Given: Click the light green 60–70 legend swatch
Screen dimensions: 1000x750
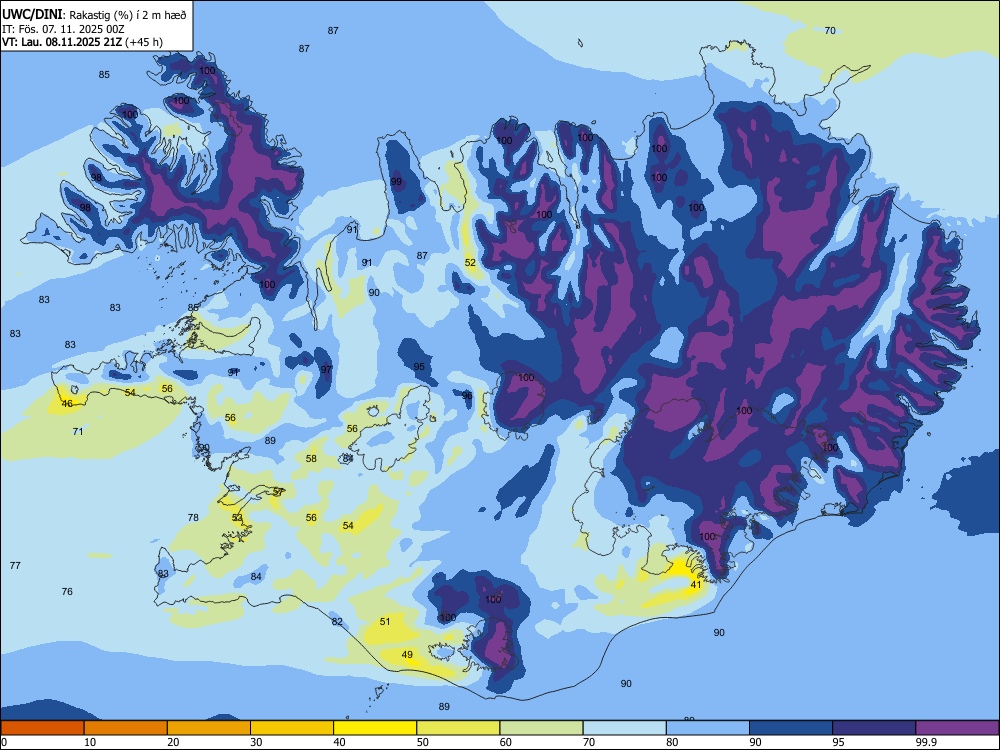Looking at the screenshot, I should coord(541,728).
